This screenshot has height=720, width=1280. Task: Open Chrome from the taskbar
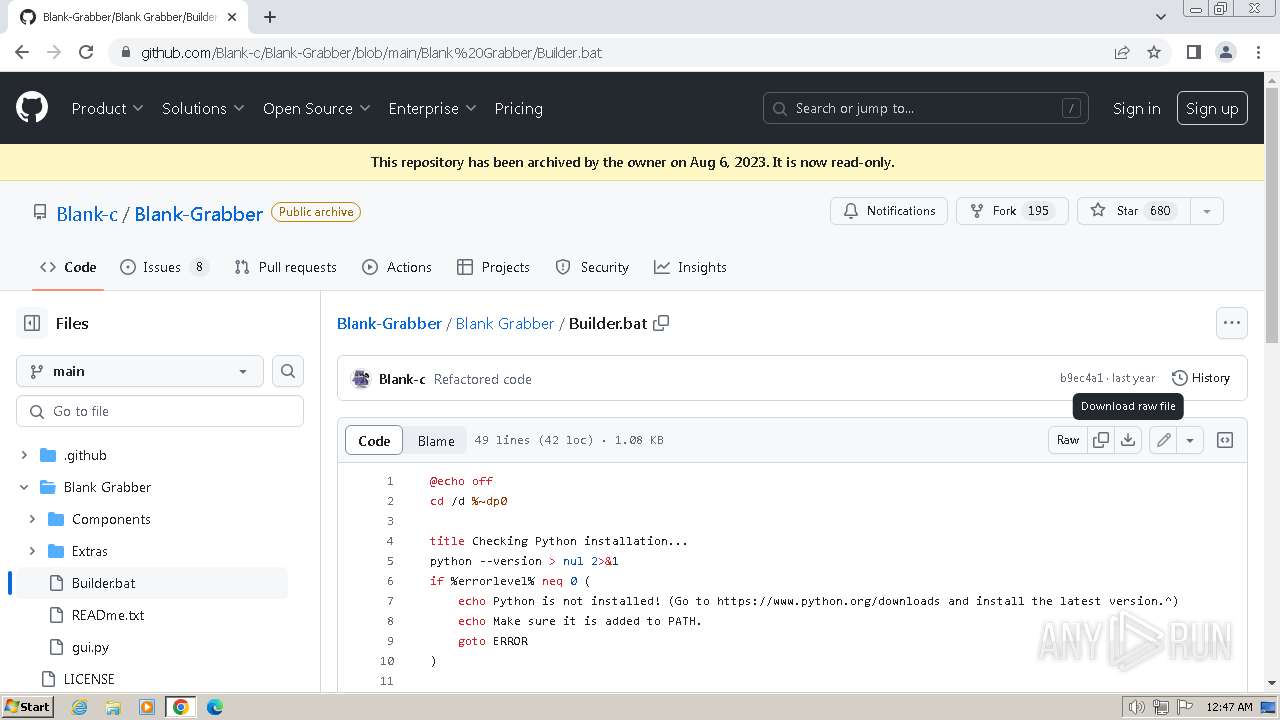pos(181,707)
